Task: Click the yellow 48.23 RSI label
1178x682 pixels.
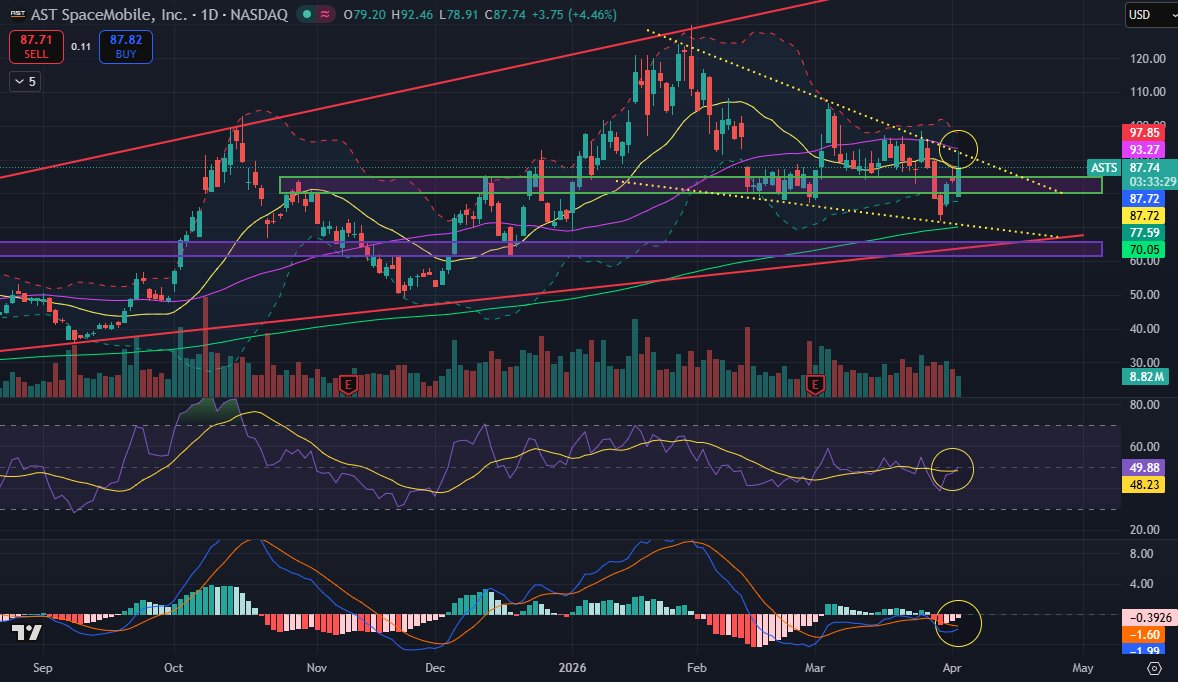Action: pos(1144,484)
